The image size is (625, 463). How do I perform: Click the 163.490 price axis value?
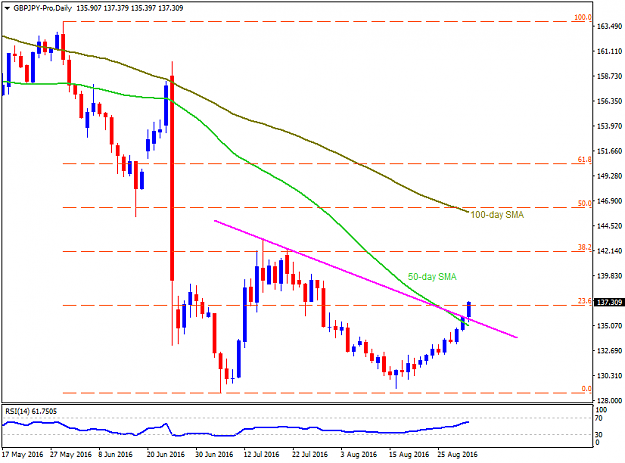[x=609, y=26]
